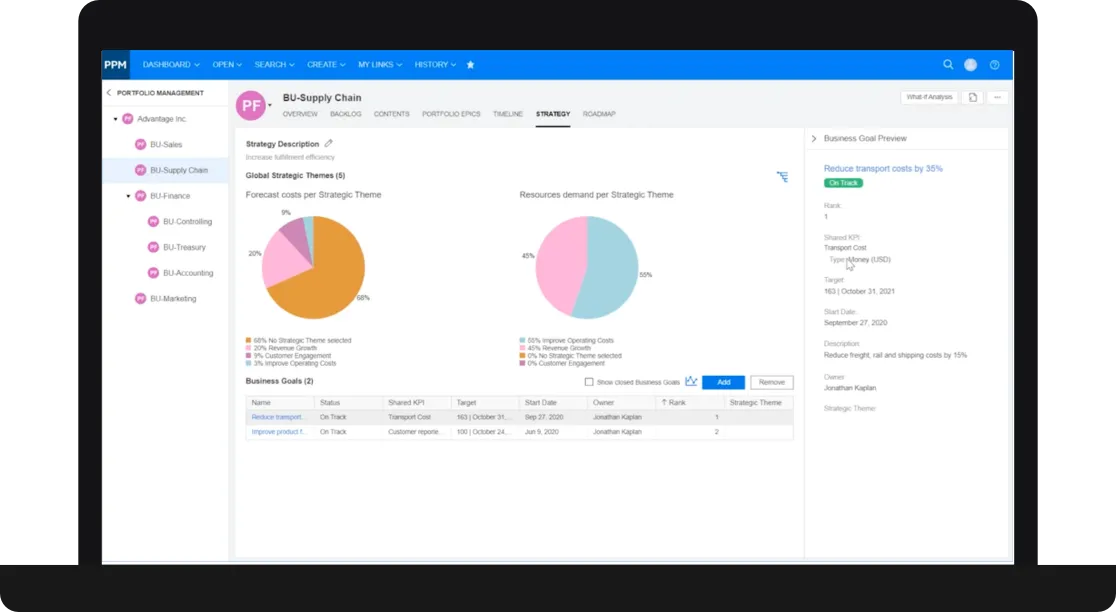Collapse the BU-Finance tree node
1116x612 pixels.
128,195
